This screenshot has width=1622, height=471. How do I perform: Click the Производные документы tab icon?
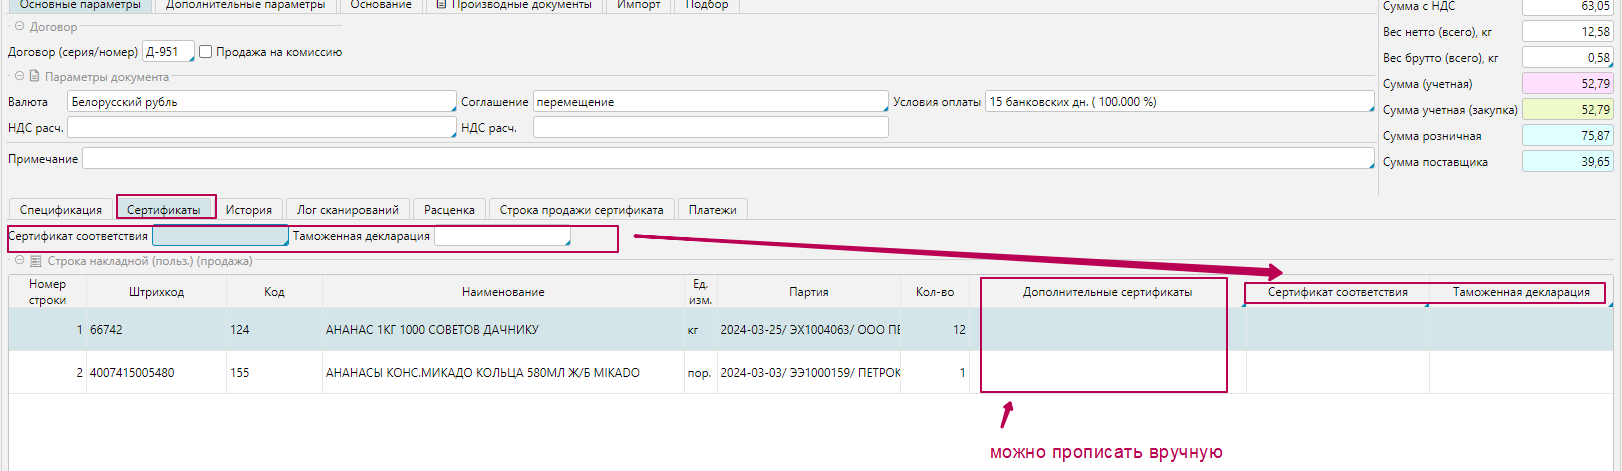441,4
